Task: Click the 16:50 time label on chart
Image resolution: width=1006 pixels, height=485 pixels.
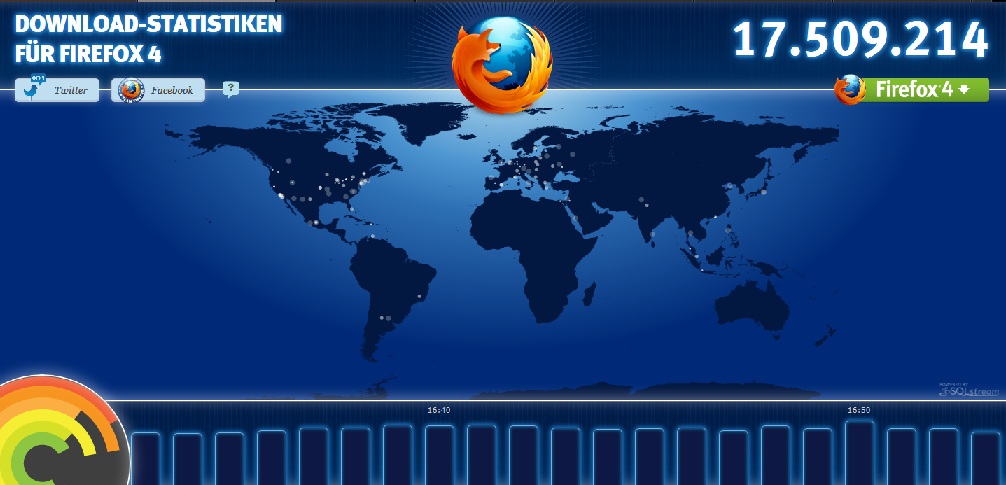Action: click(x=858, y=410)
